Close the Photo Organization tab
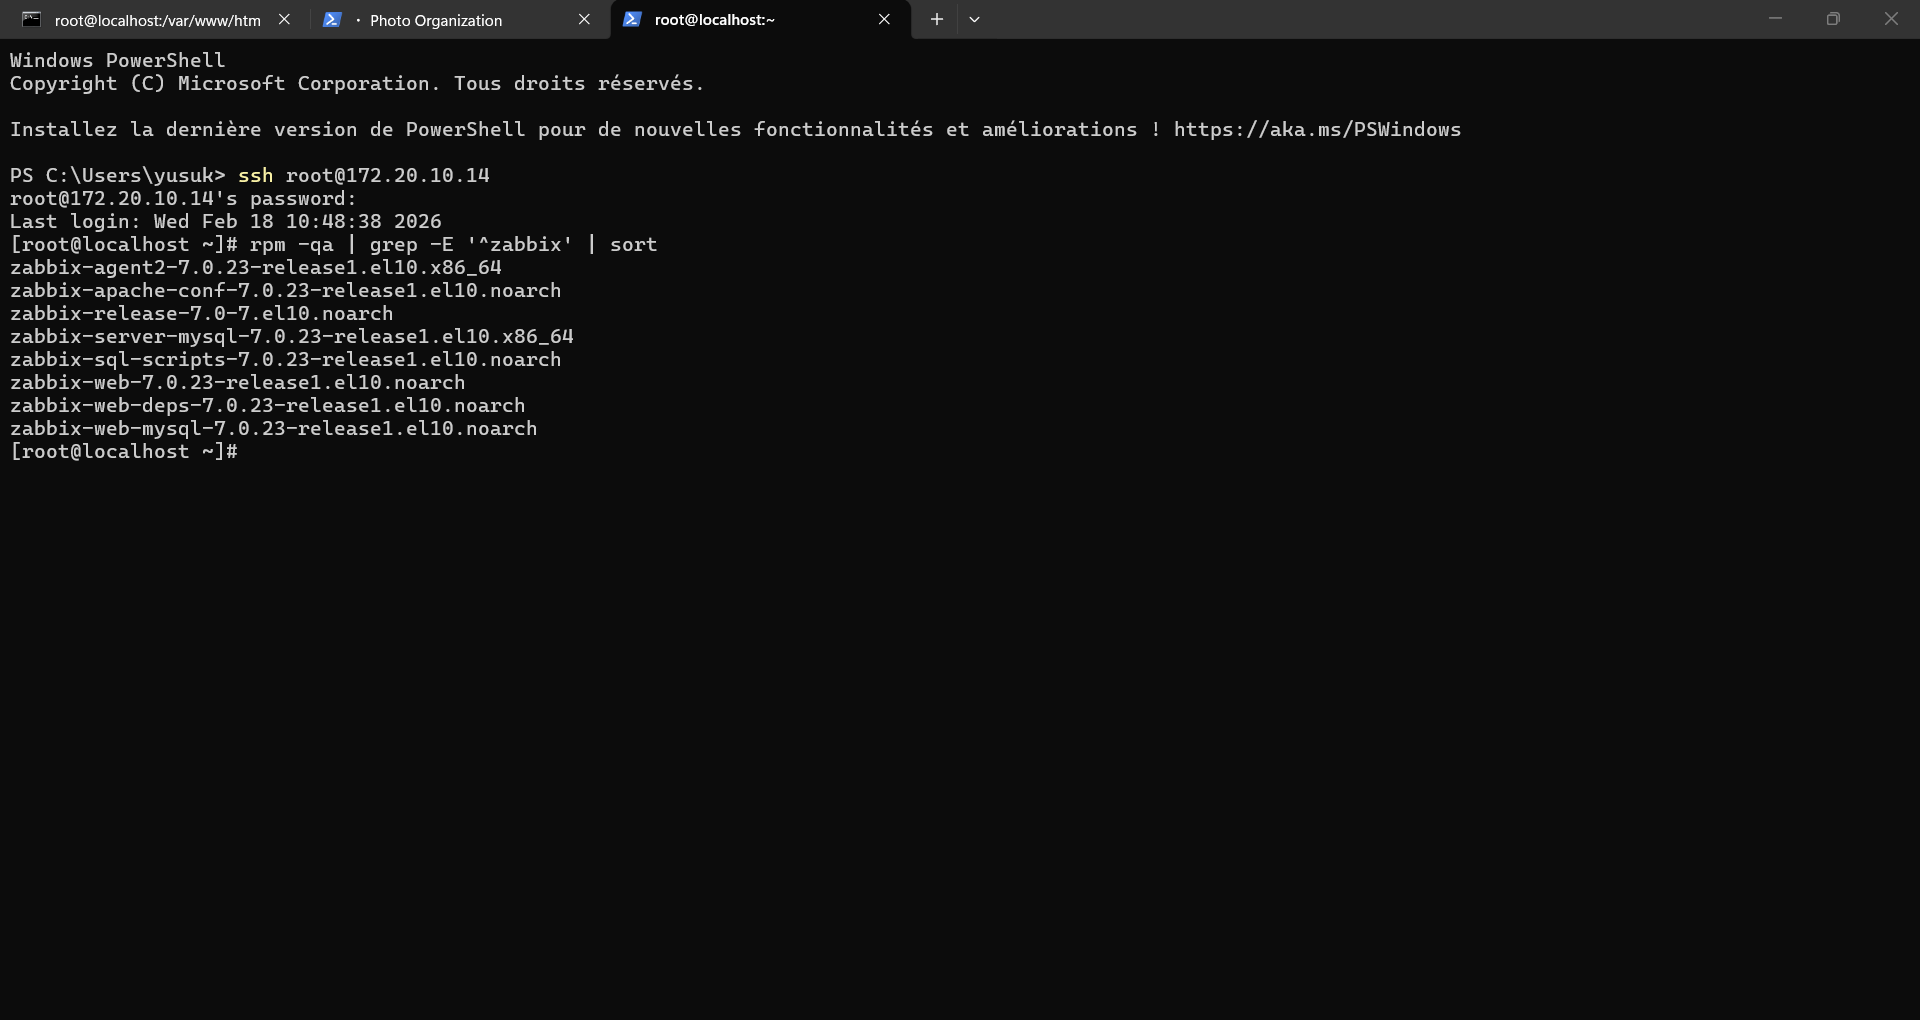Viewport: 1920px width, 1020px height. 585,19
